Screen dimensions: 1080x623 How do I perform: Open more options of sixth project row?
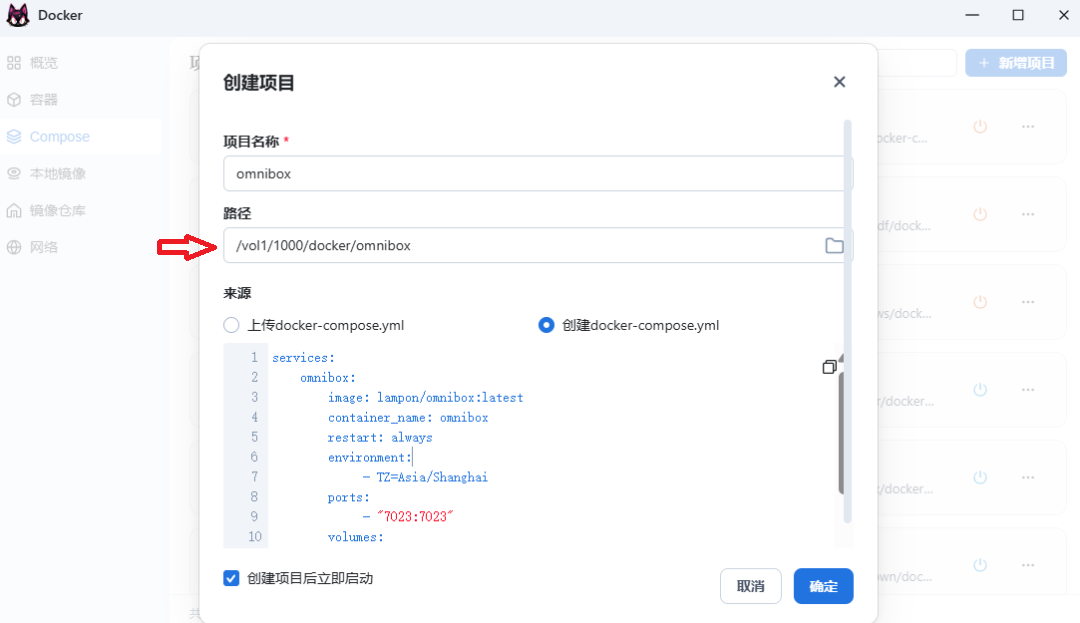coord(1028,565)
